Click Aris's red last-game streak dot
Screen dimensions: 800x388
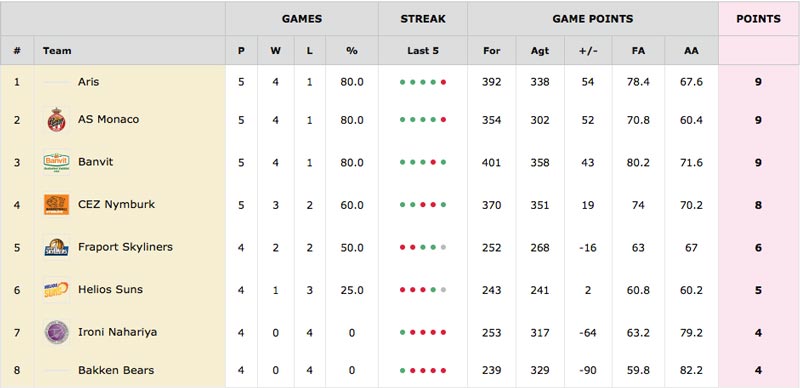(443, 82)
